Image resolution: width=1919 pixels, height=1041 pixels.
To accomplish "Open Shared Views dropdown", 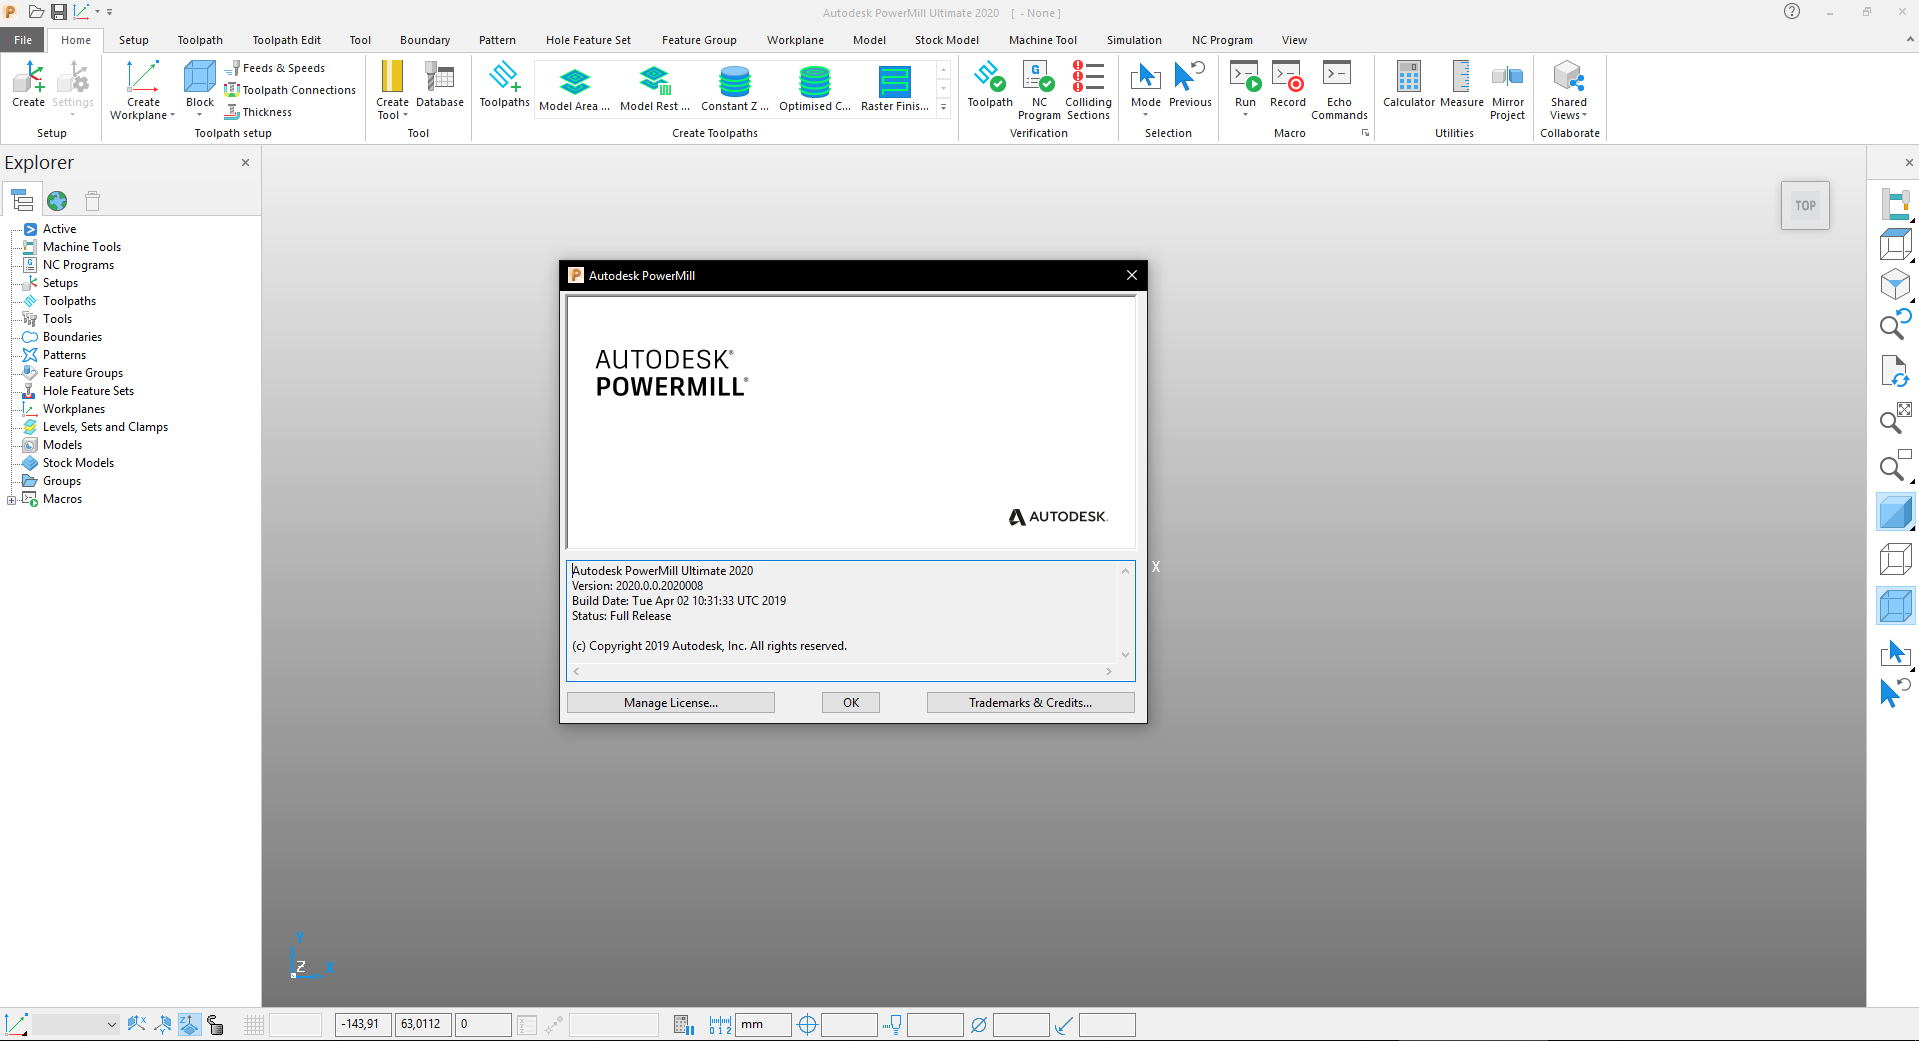I will [x=1585, y=116].
